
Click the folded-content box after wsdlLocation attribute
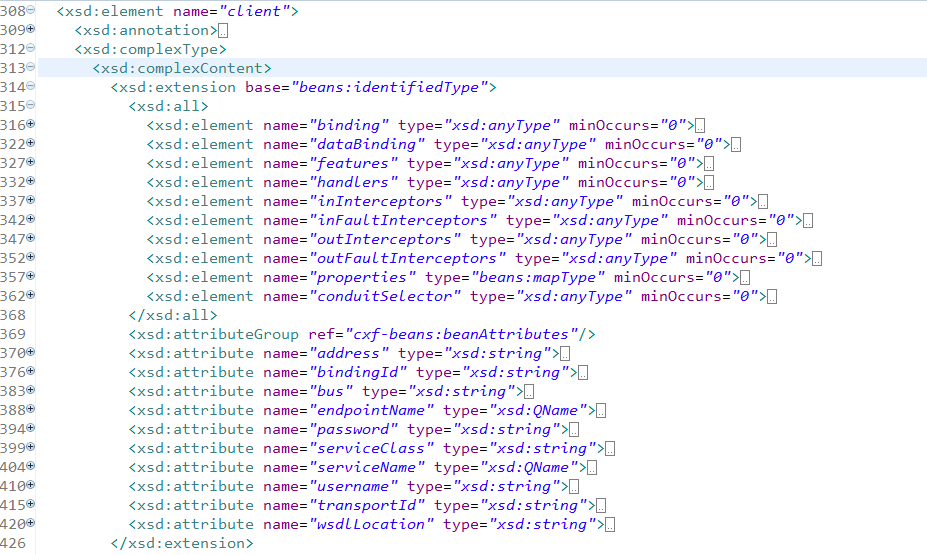[610, 525]
